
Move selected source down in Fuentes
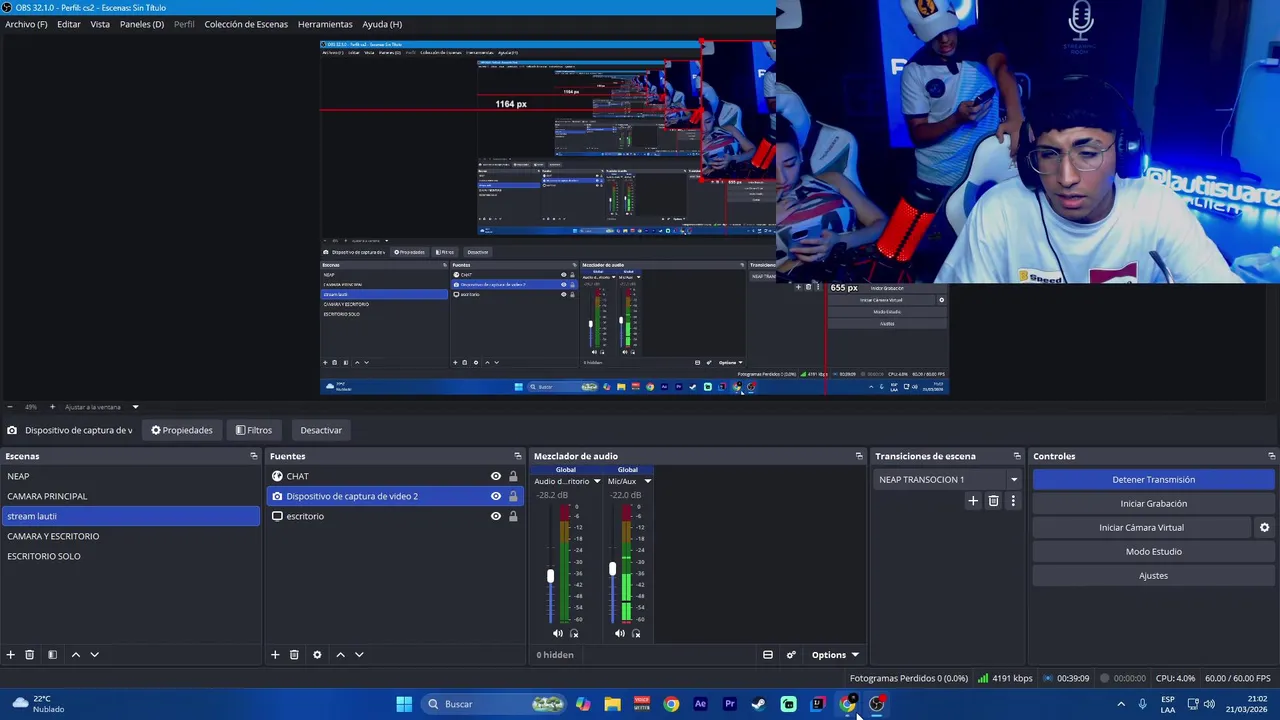(359, 655)
